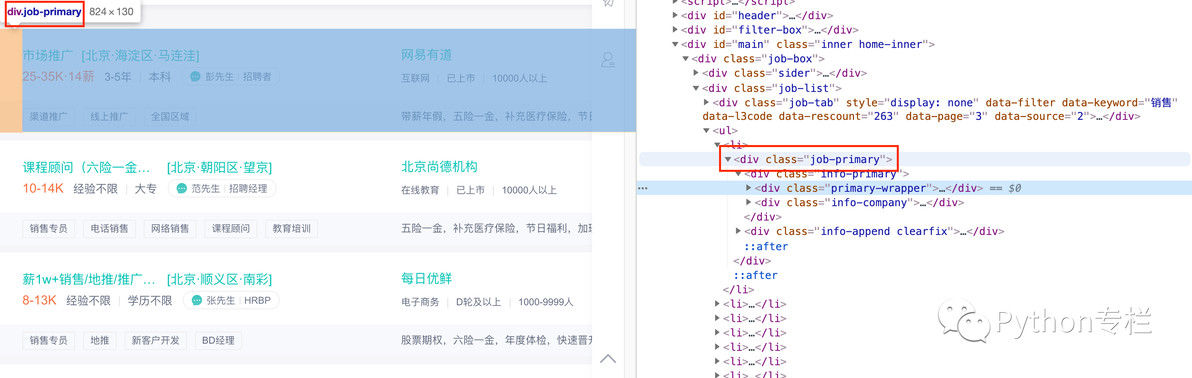Viewport: 1192px width, 378px height.
Task: Click the user profile icon in side strip
Action: pyautogui.click(x=608, y=60)
